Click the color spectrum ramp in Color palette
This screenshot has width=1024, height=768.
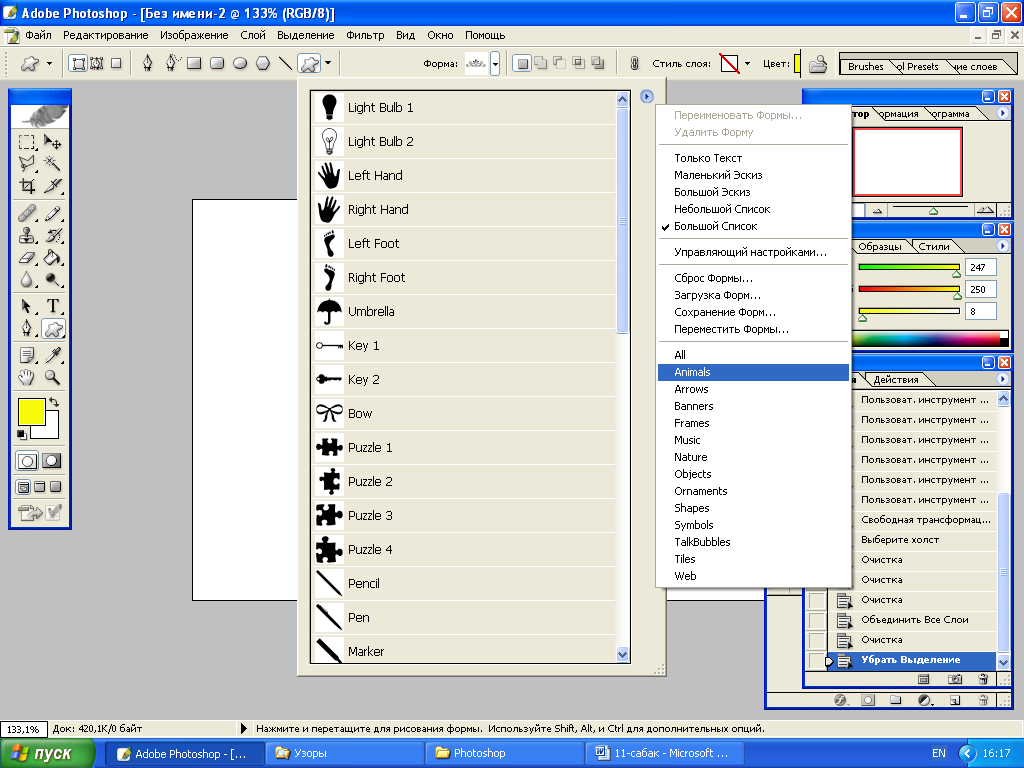pyautogui.click(x=928, y=338)
